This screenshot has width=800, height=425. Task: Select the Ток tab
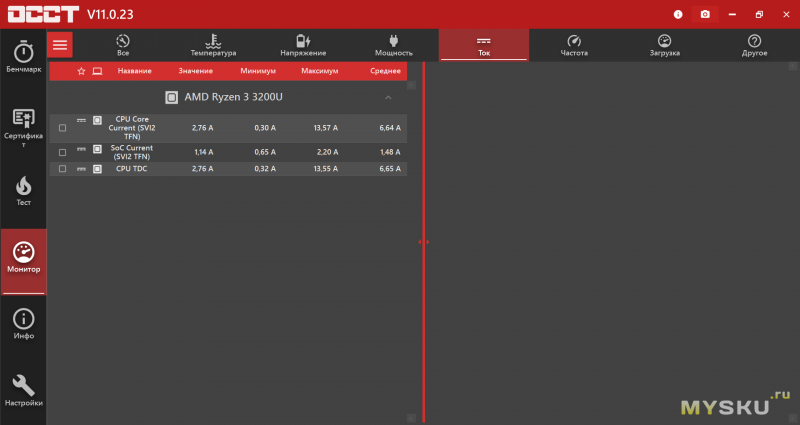click(x=484, y=45)
